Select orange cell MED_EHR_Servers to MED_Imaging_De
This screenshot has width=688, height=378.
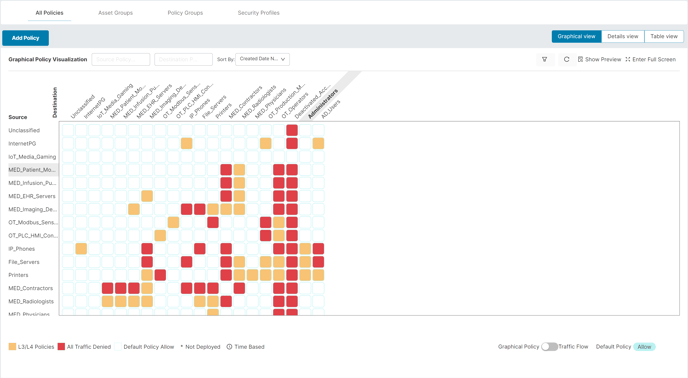[x=147, y=196]
